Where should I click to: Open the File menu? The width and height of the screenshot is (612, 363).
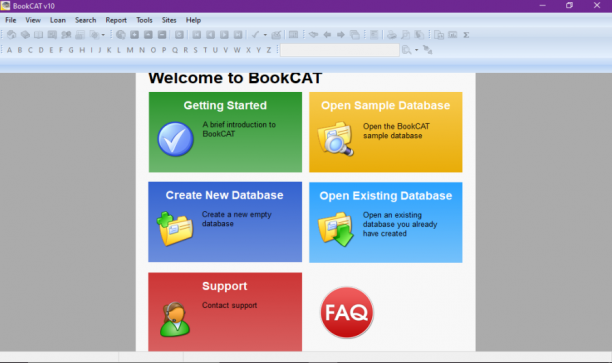click(x=11, y=20)
